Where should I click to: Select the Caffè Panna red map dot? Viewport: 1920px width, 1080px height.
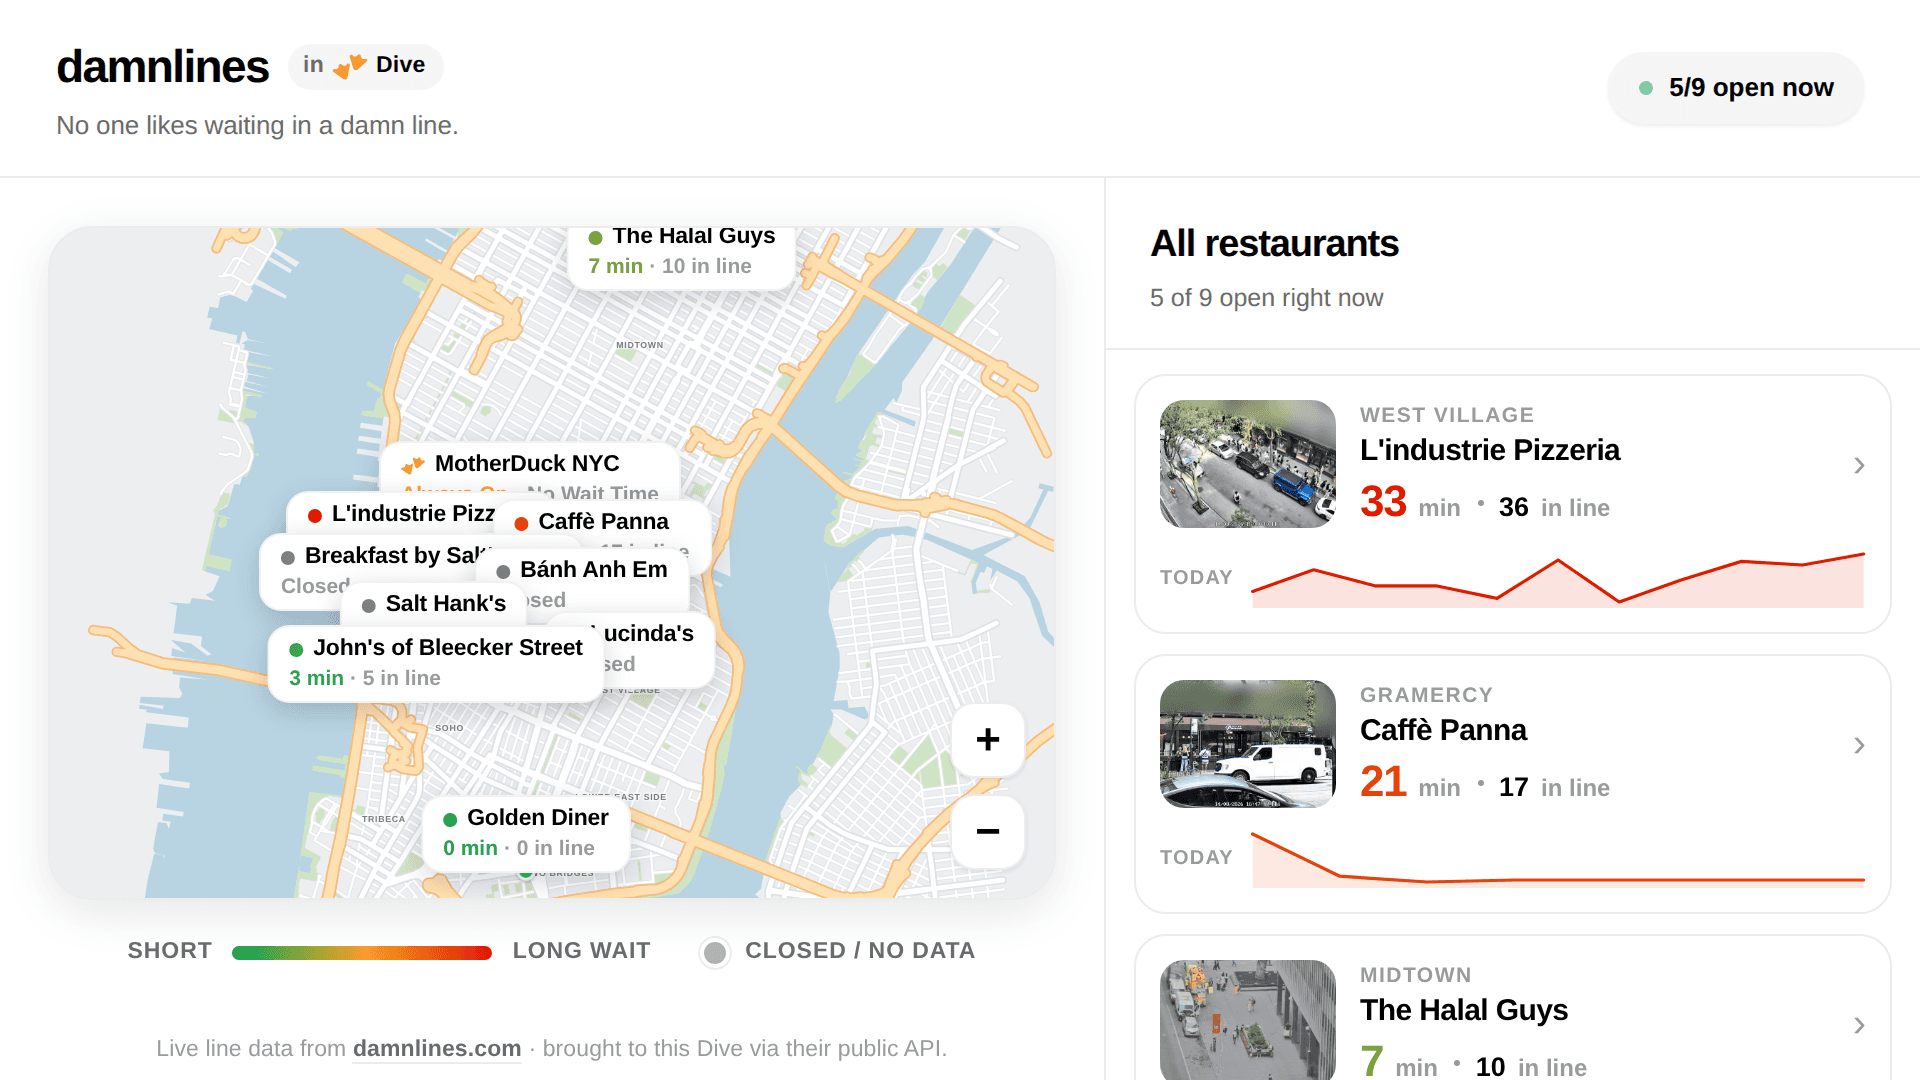coord(521,523)
